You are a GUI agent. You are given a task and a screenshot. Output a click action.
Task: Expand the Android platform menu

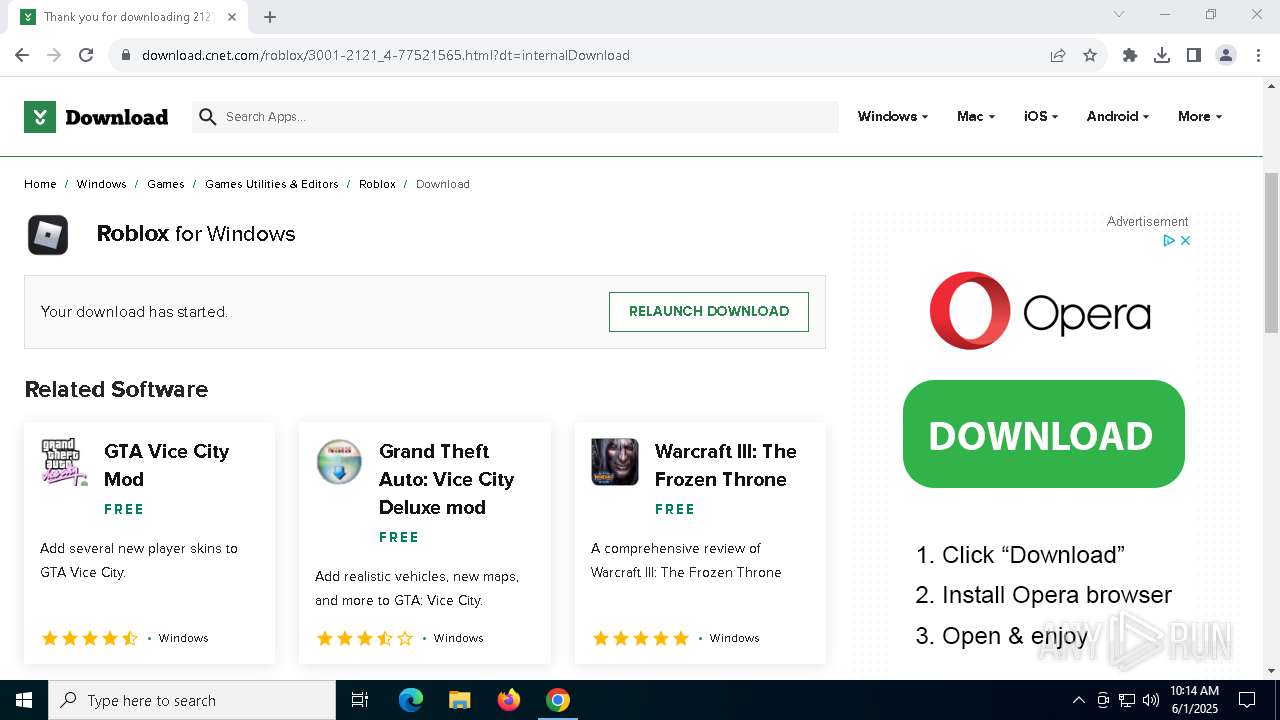(1118, 117)
